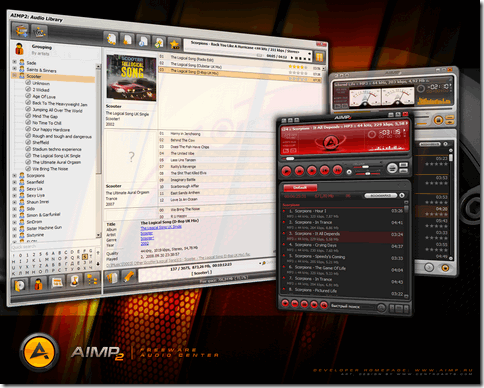Expand the Seanfield artist node
Screen dimensions: 484x388
pos(14,182)
